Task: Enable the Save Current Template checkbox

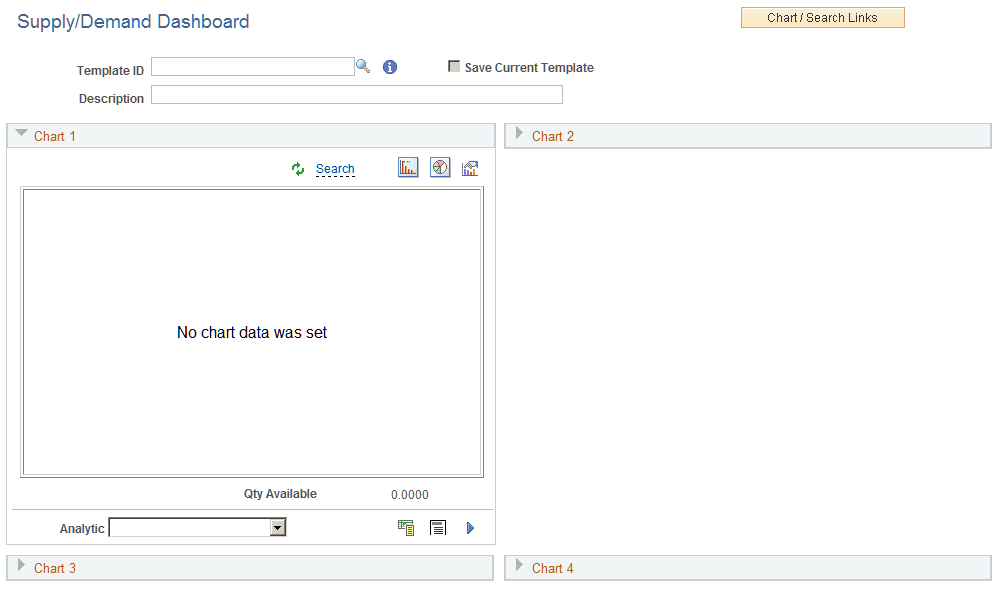Action: click(454, 66)
